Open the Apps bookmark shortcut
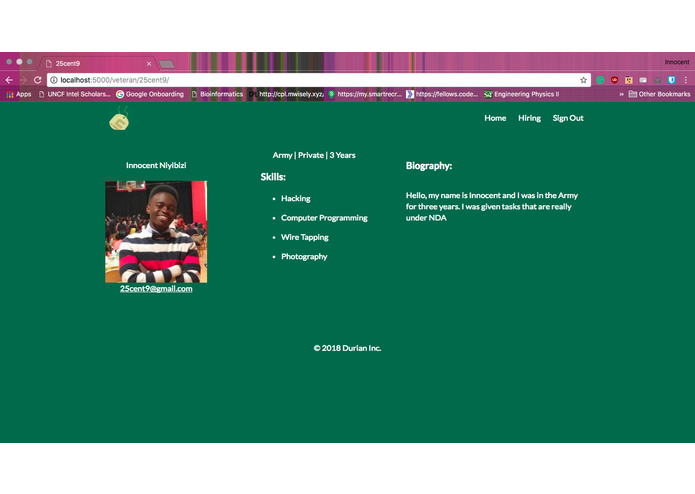 pos(19,94)
